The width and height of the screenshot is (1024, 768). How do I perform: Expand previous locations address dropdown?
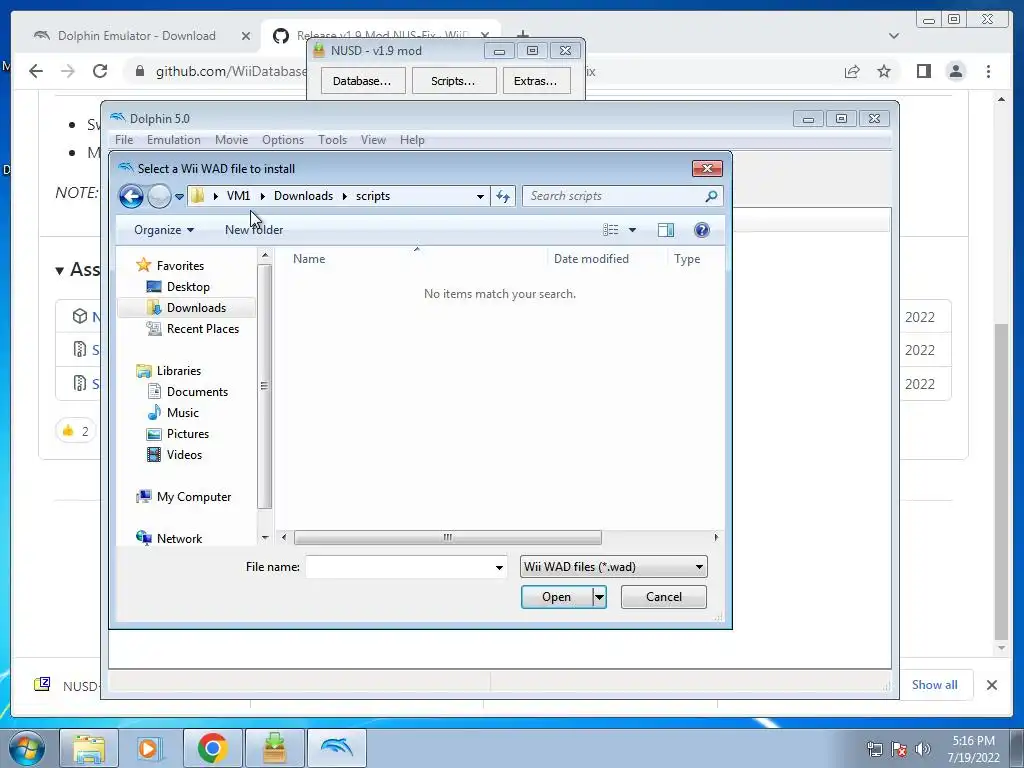pos(480,196)
